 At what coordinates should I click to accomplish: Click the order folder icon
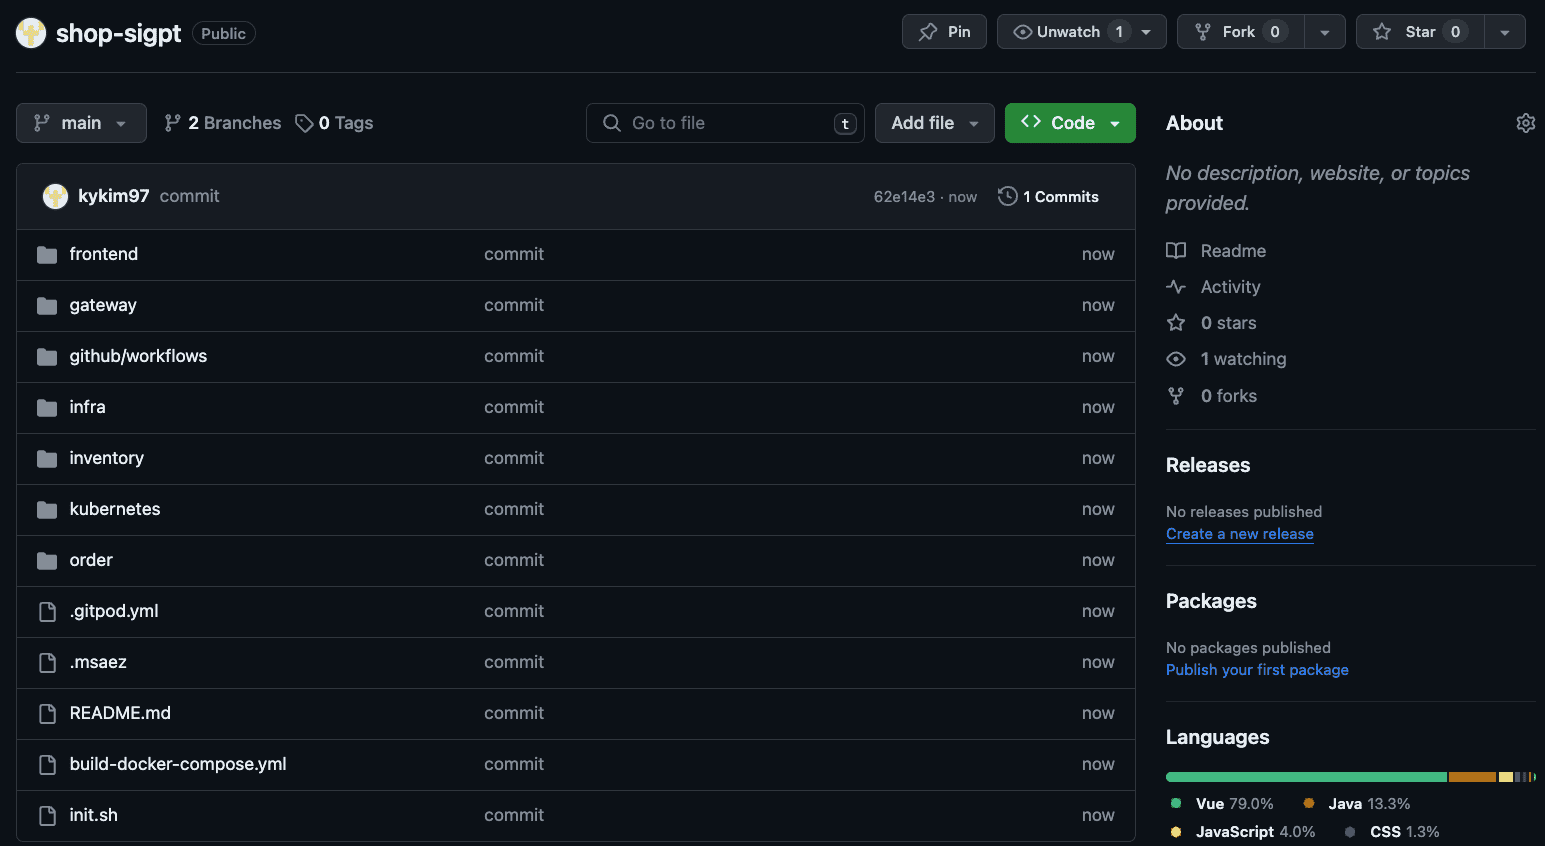(47, 561)
